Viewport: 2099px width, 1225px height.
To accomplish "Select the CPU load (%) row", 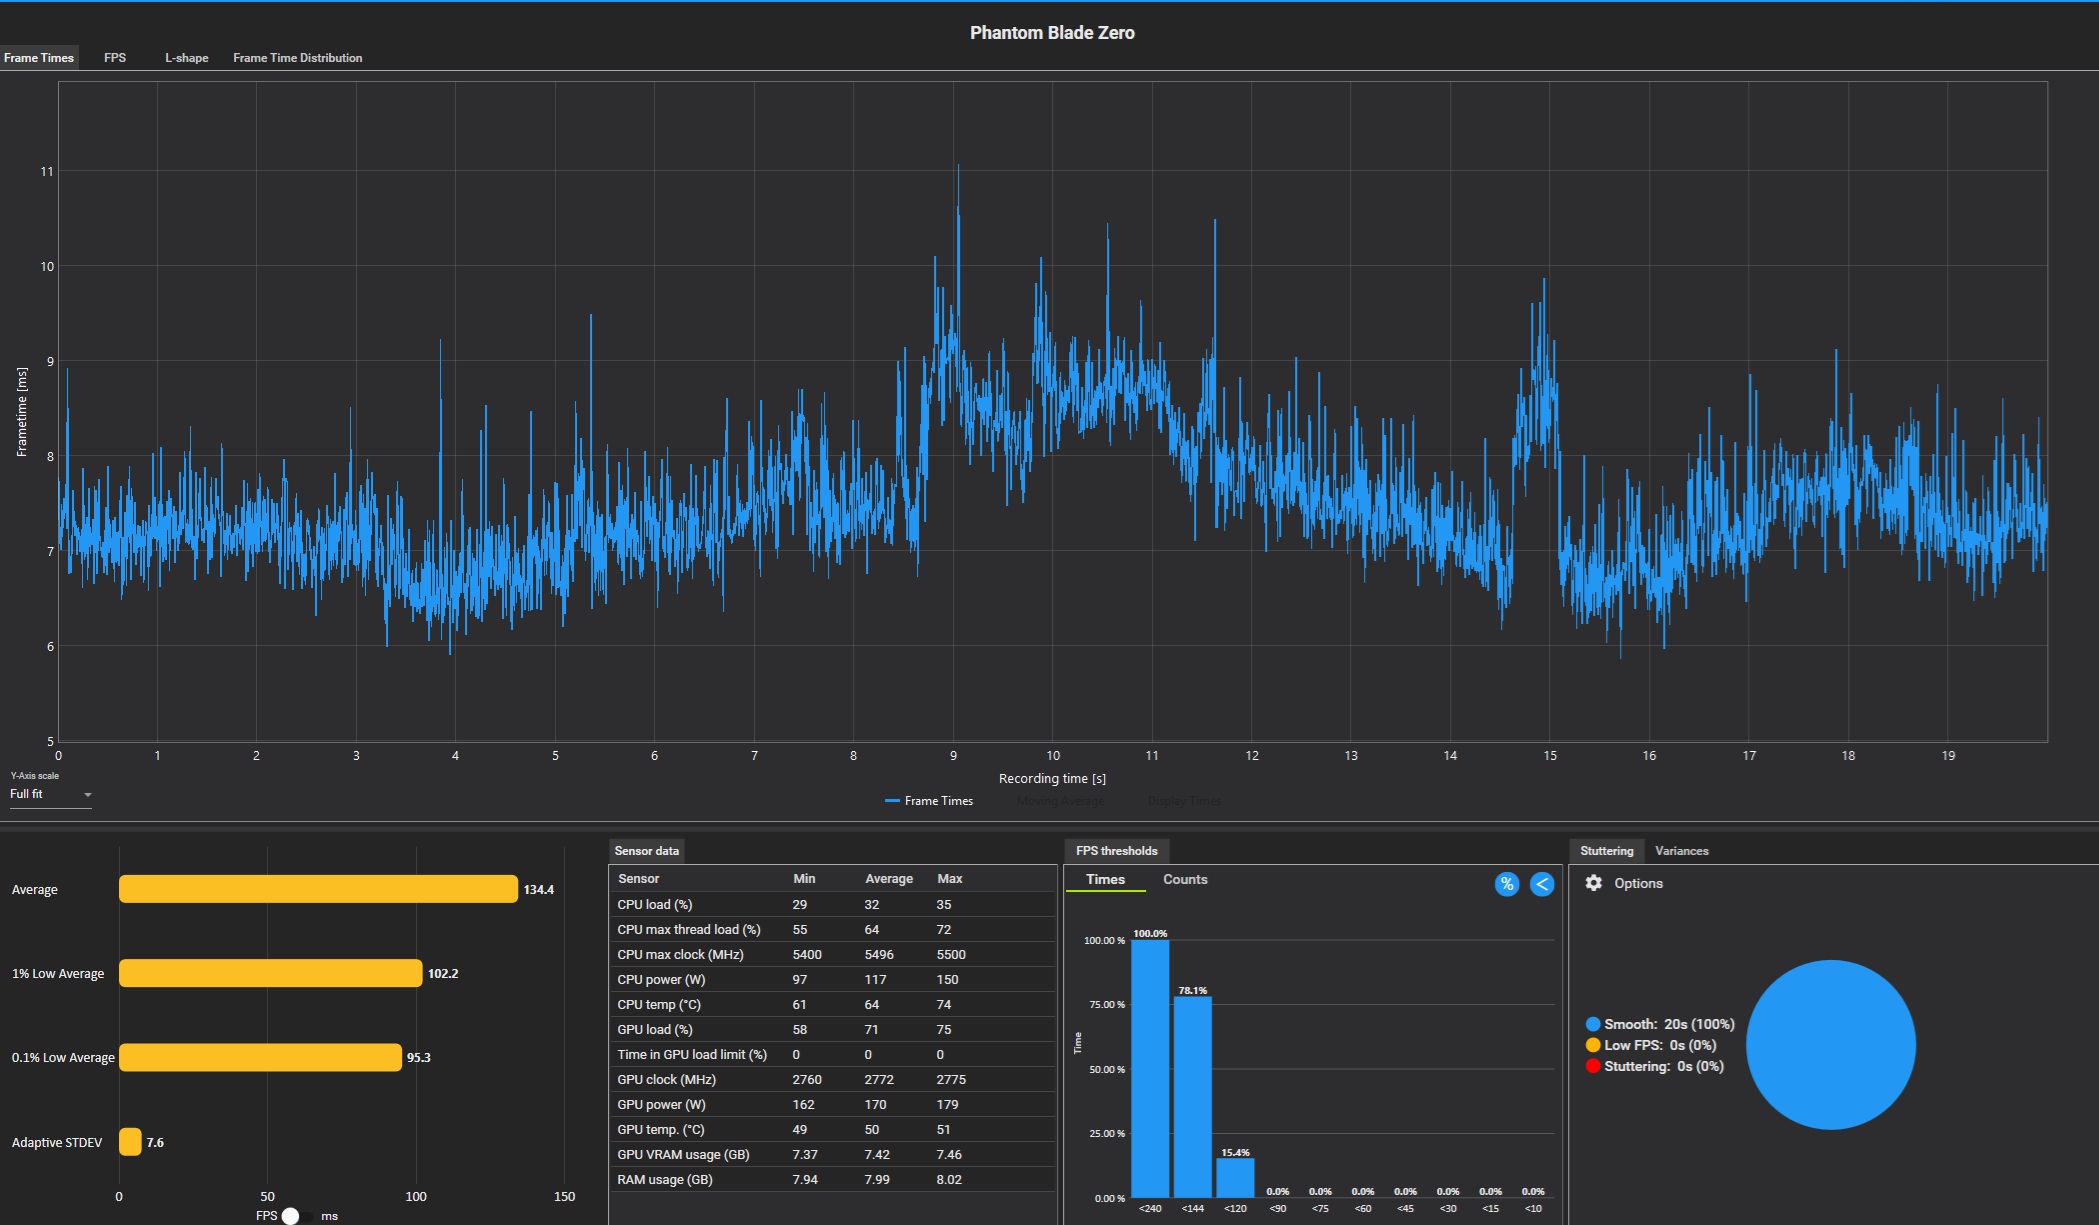I will (832, 904).
